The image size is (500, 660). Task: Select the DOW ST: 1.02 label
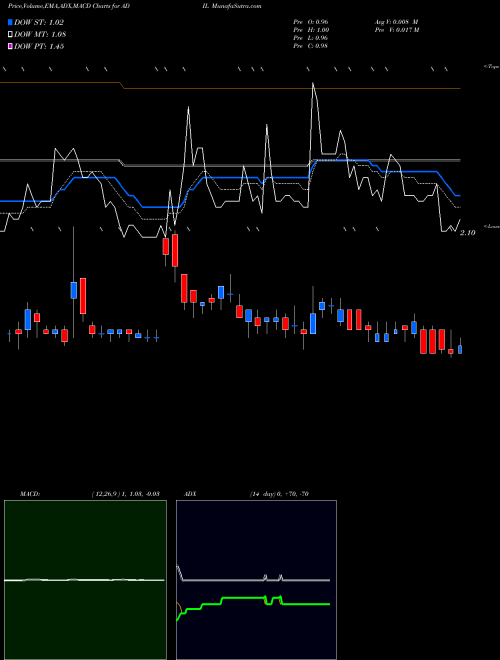point(39,22)
